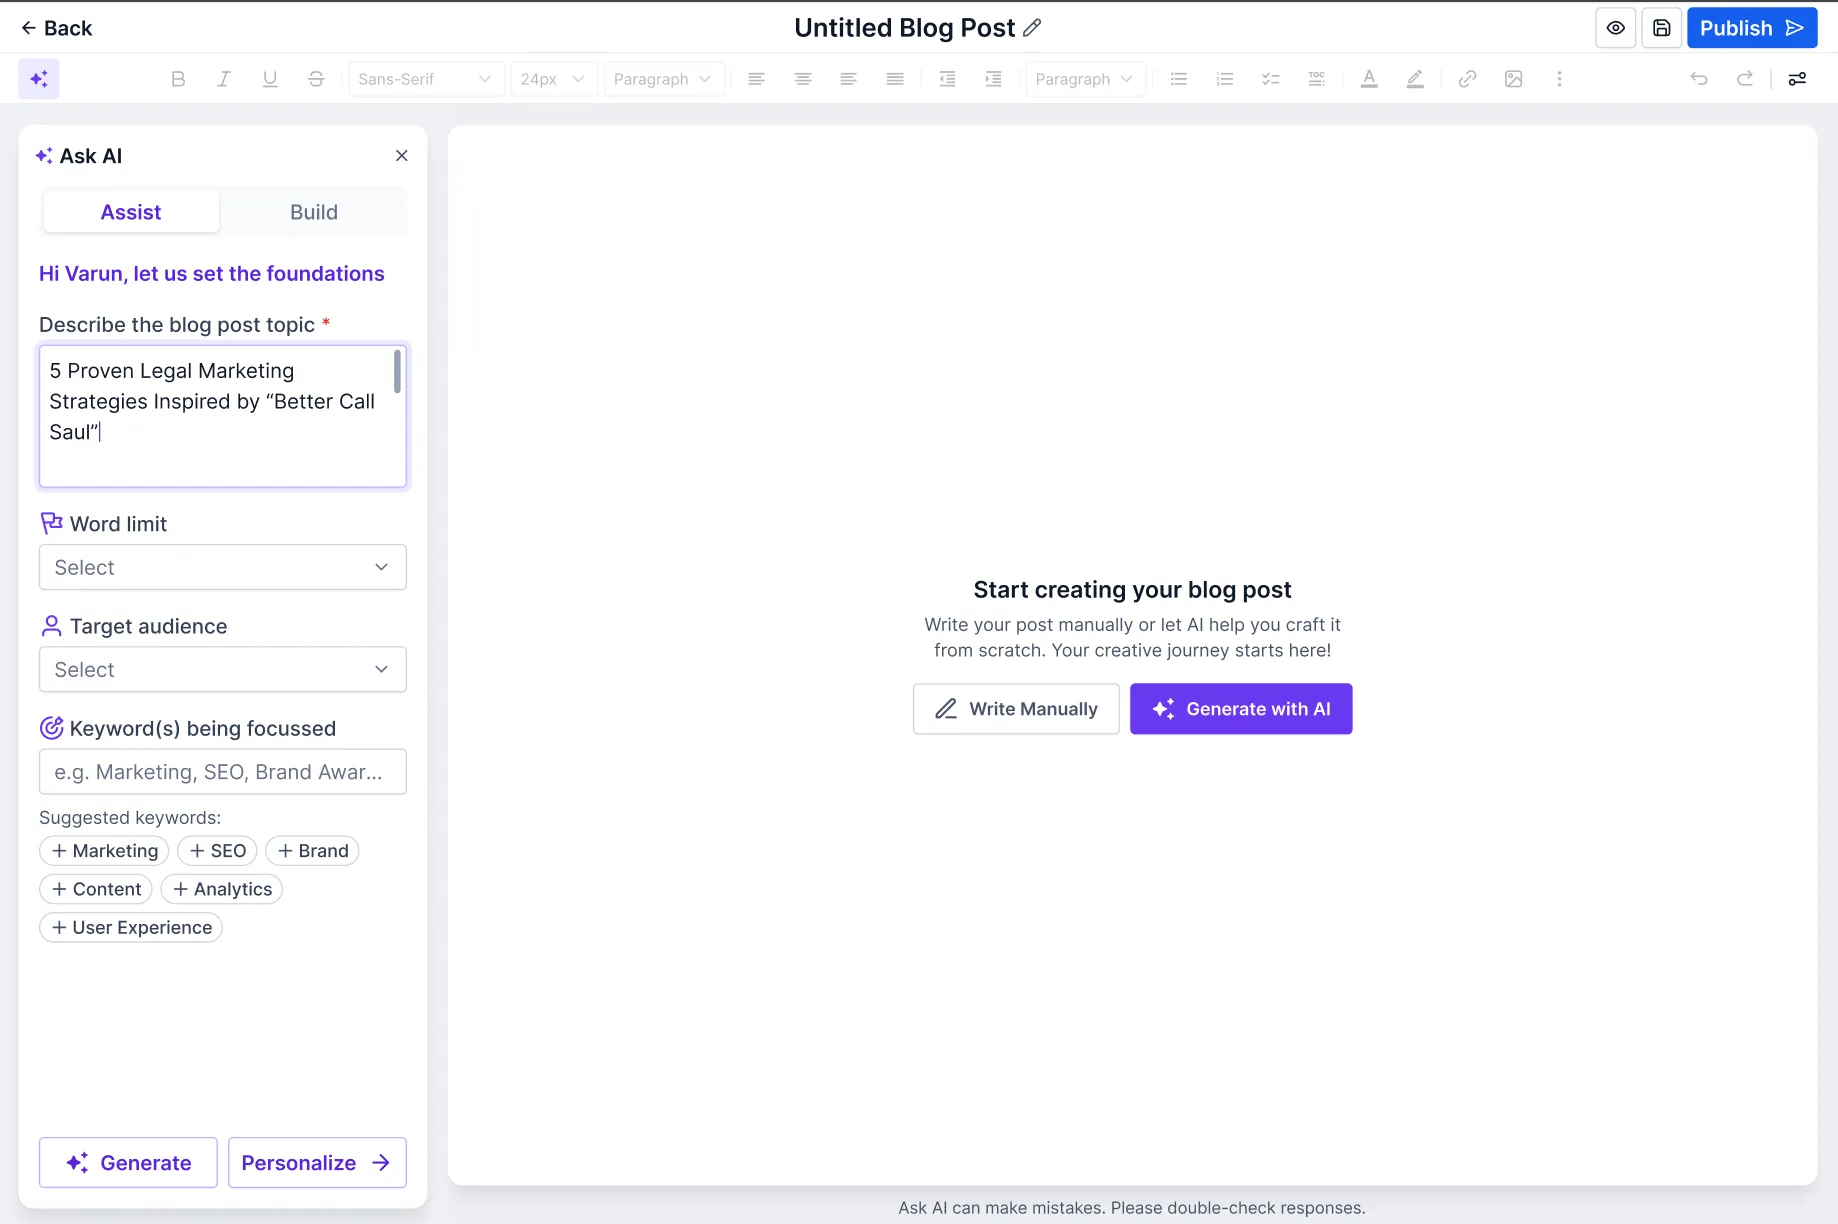Viewport: 1838px width, 1224px height.
Task: Add the Marketing suggested keyword
Action: (104, 851)
